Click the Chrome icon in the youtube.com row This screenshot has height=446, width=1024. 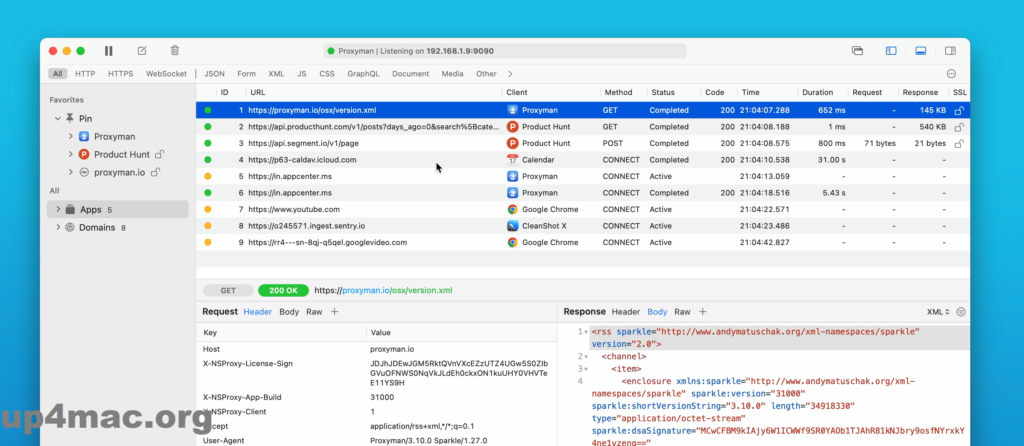click(512, 209)
